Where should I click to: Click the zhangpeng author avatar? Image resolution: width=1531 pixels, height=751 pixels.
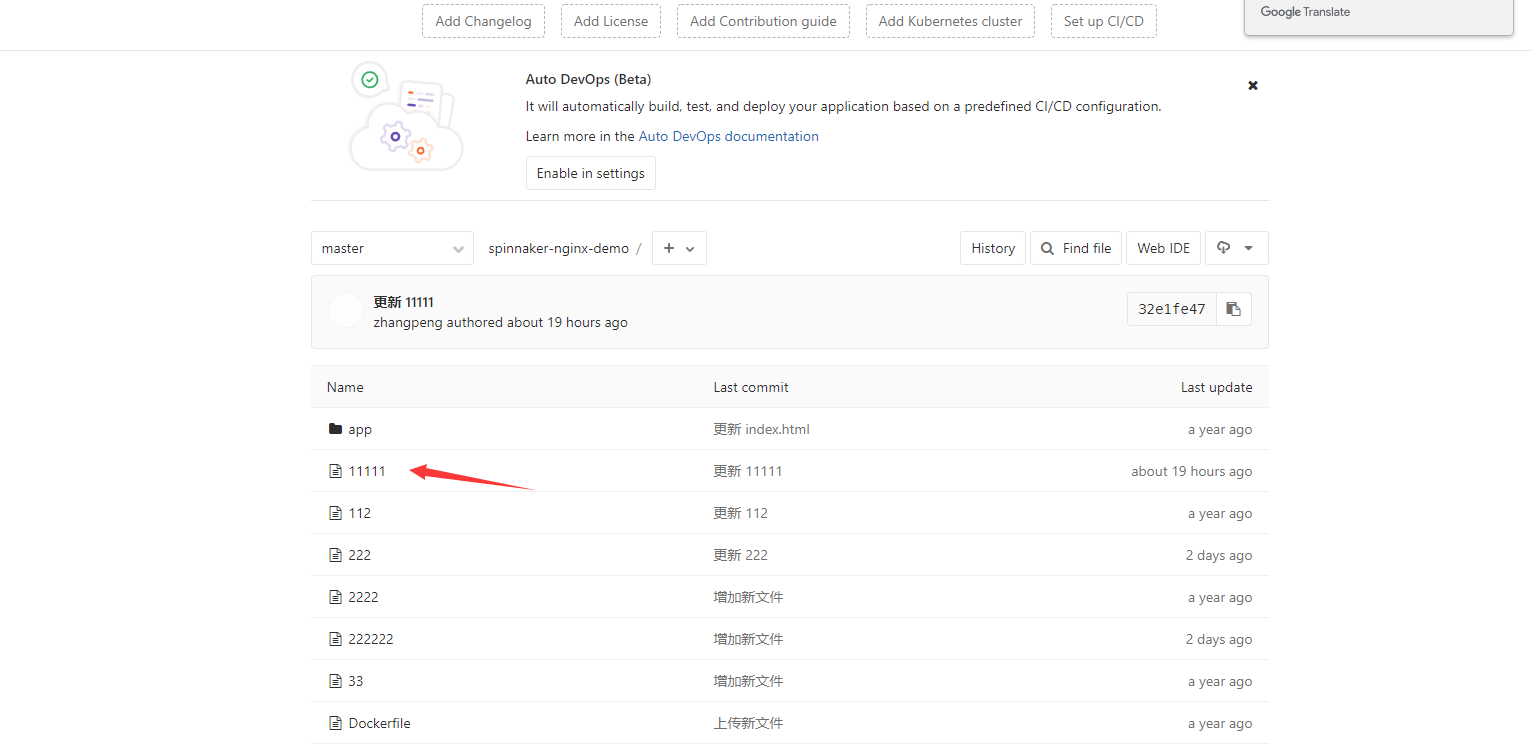346,311
